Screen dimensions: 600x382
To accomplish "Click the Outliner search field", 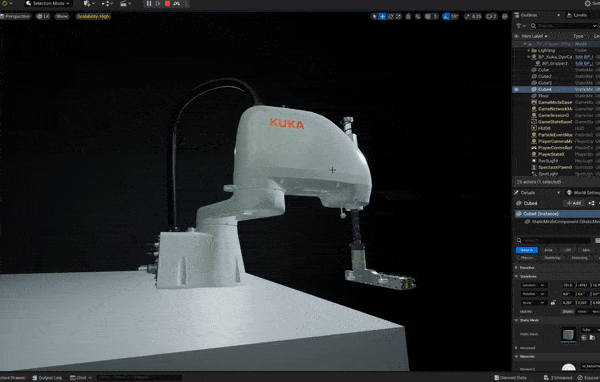I will click(x=564, y=26).
